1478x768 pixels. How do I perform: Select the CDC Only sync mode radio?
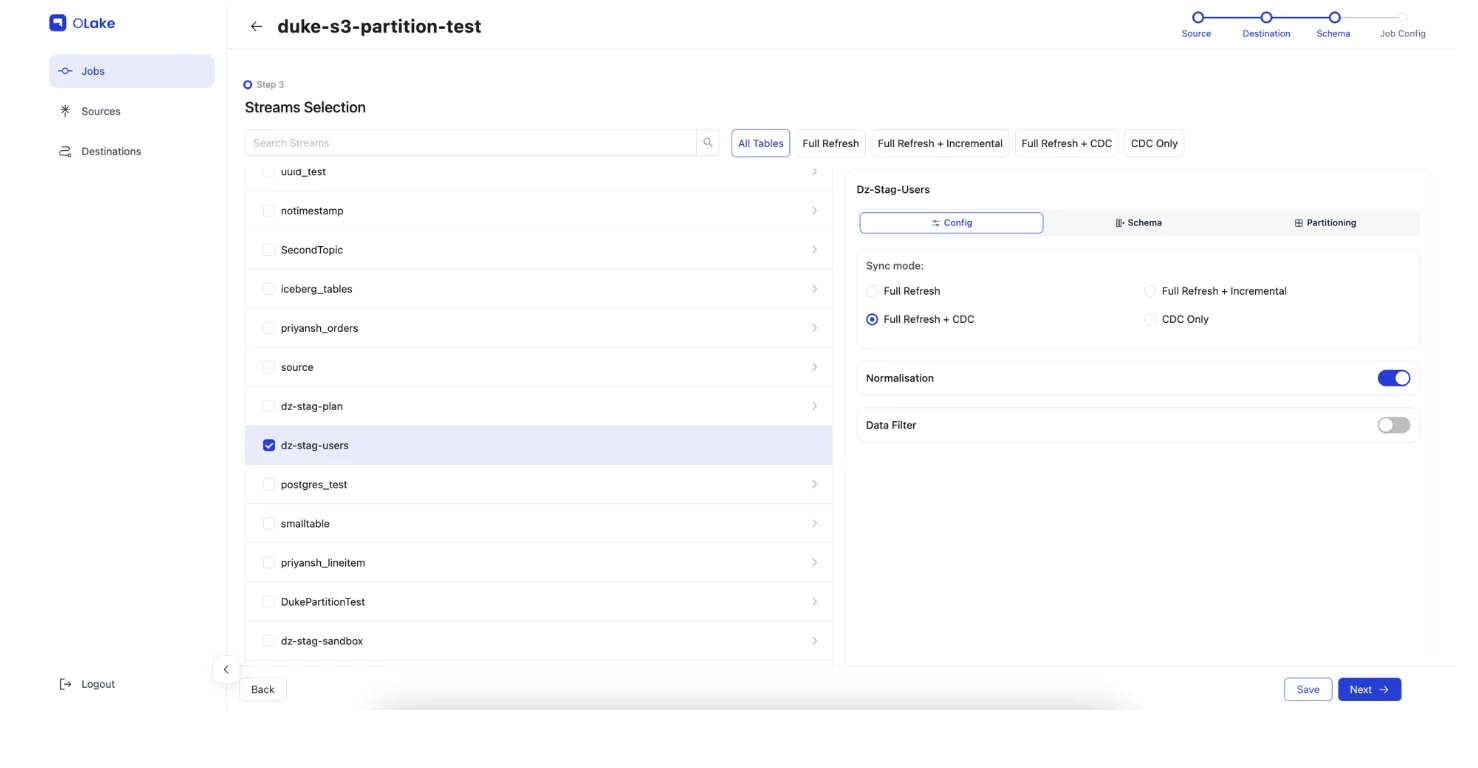pyautogui.click(x=1150, y=319)
